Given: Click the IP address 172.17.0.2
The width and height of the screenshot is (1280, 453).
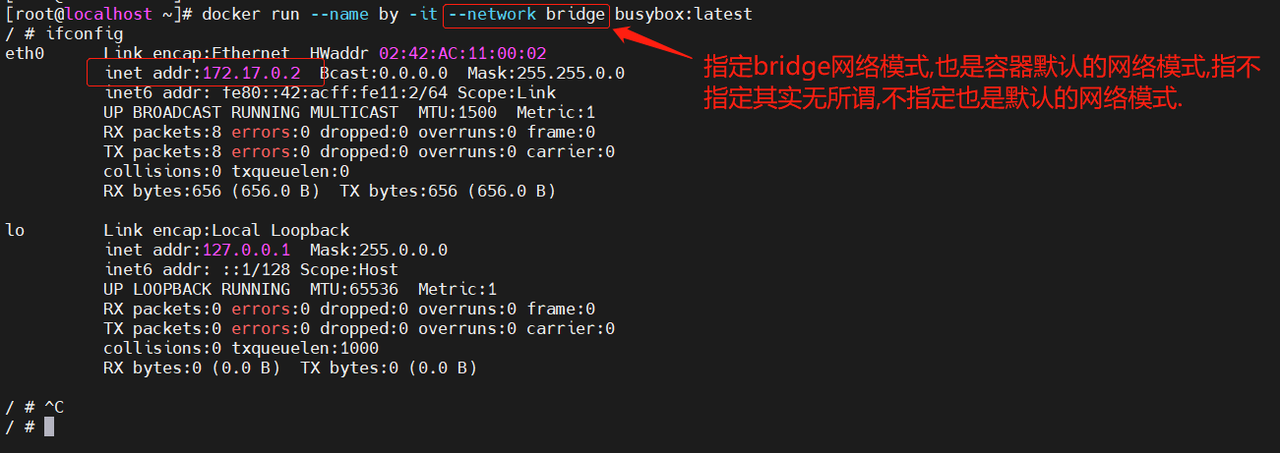Looking at the screenshot, I should (251, 73).
